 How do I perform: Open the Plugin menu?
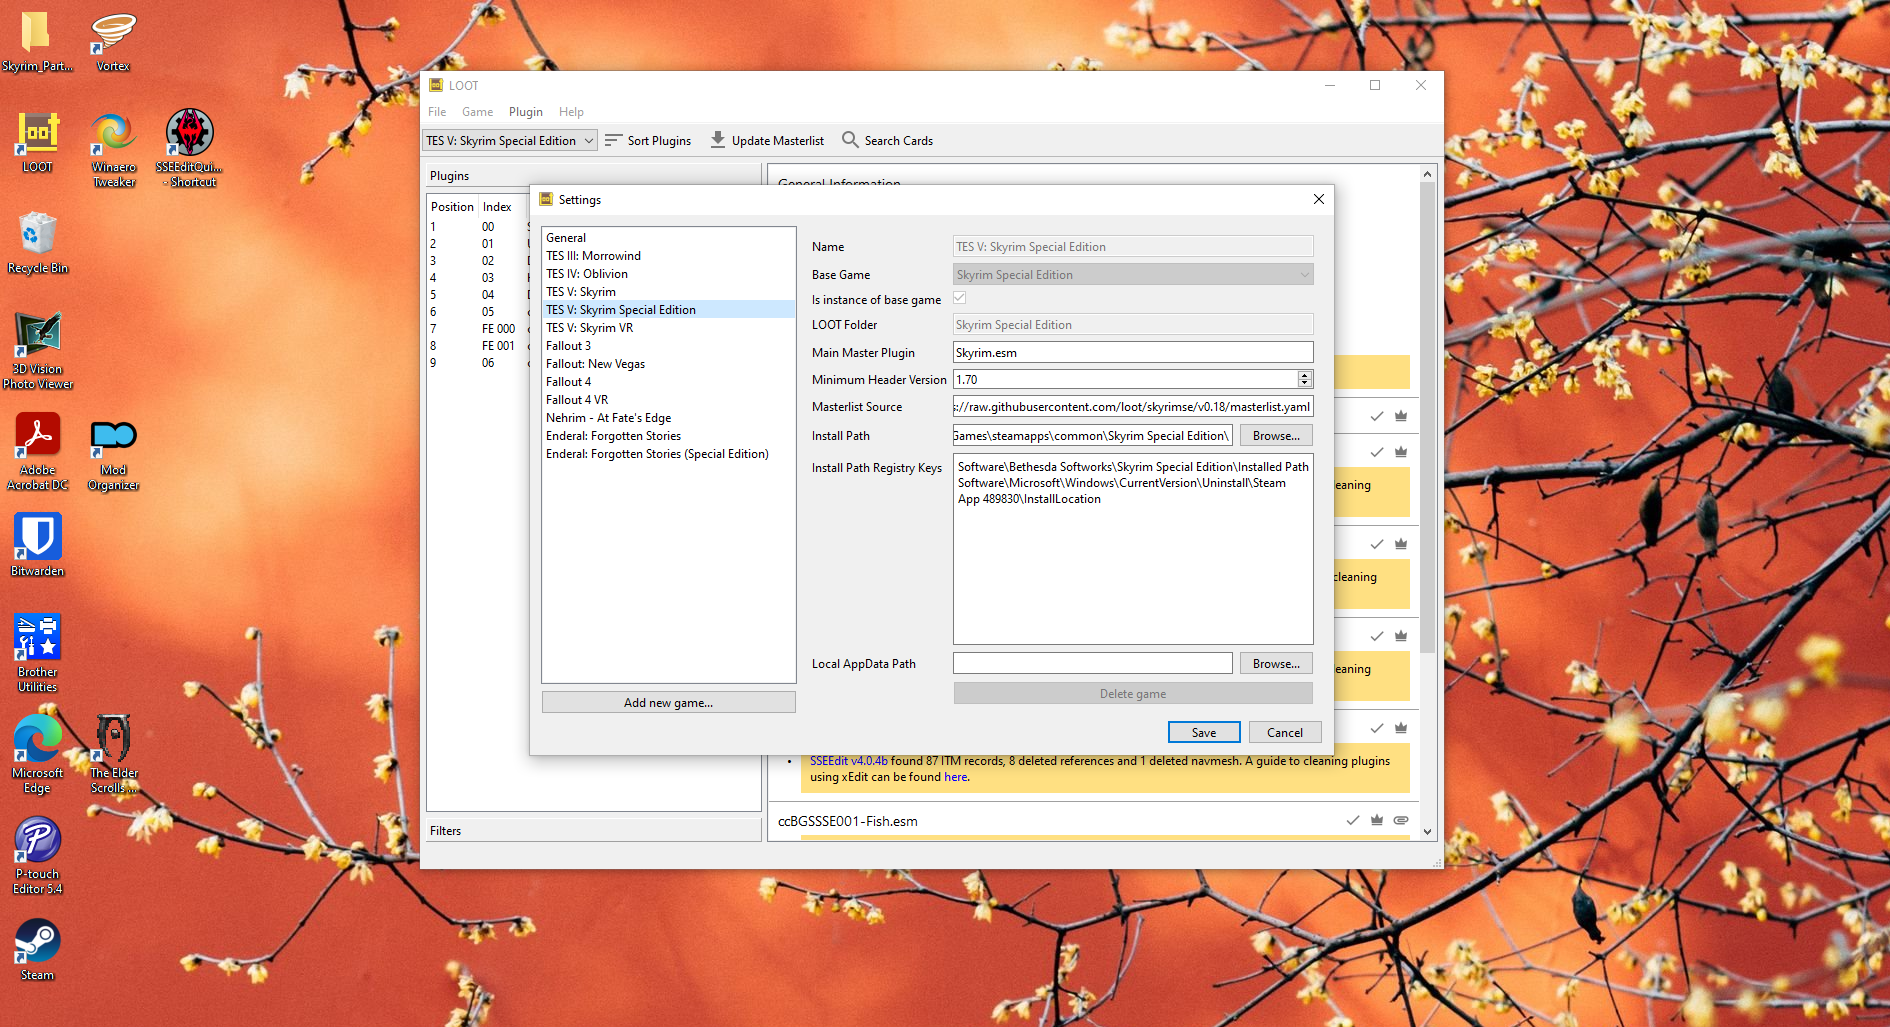pyautogui.click(x=525, y=112)
